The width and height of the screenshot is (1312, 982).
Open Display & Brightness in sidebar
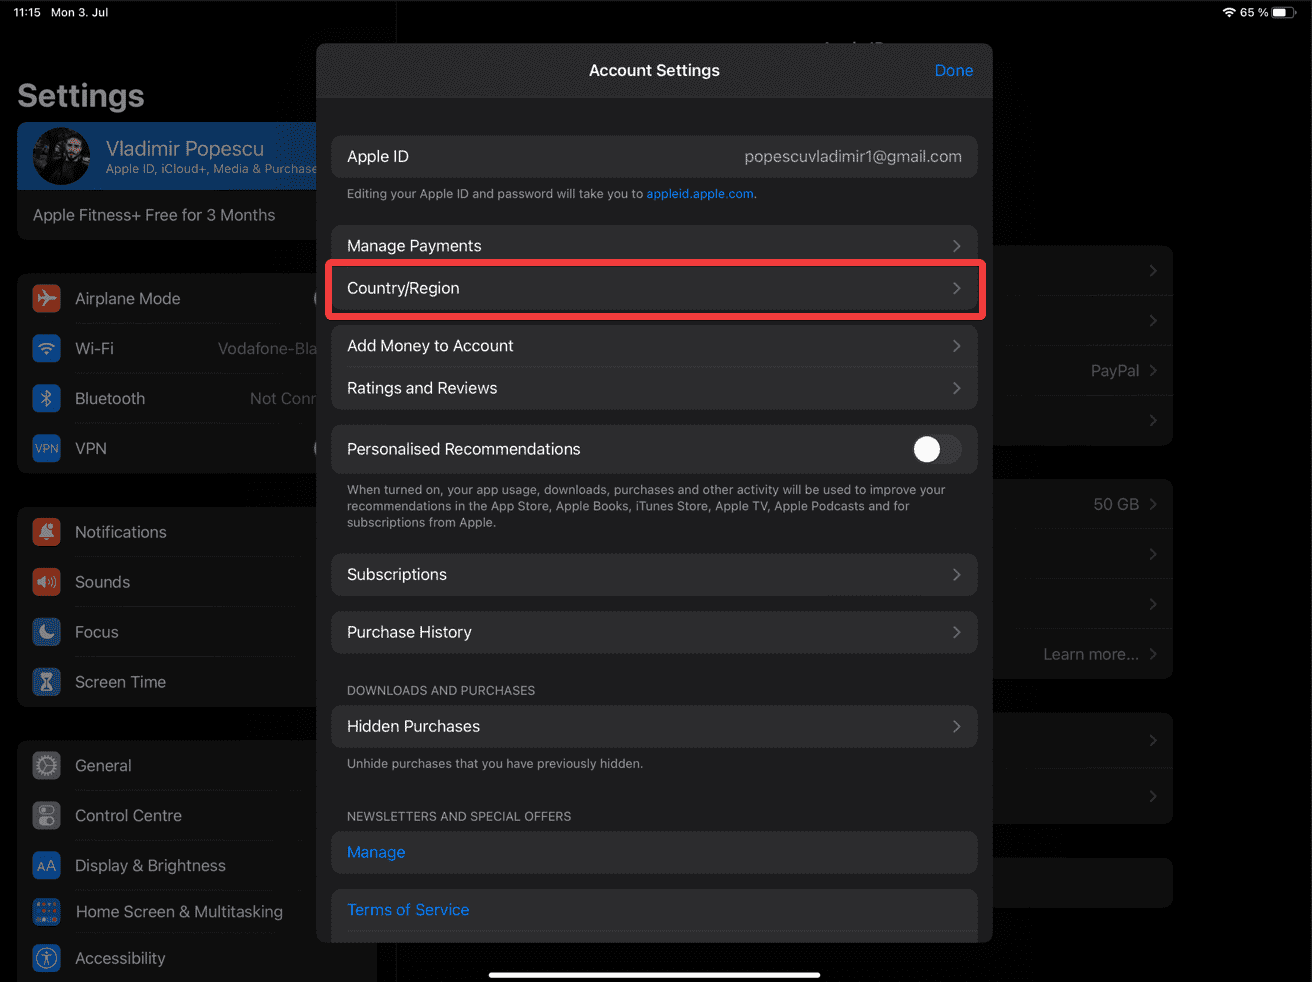click(167, 866)
